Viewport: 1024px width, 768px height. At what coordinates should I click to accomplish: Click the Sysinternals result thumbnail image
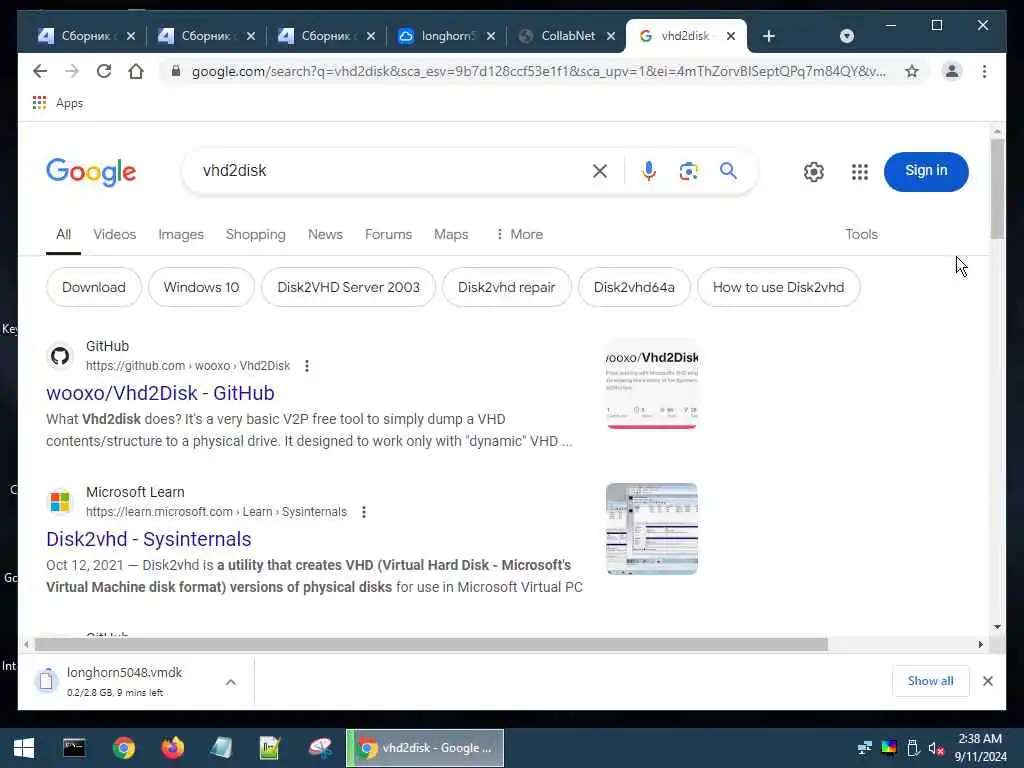pos(652,529)
